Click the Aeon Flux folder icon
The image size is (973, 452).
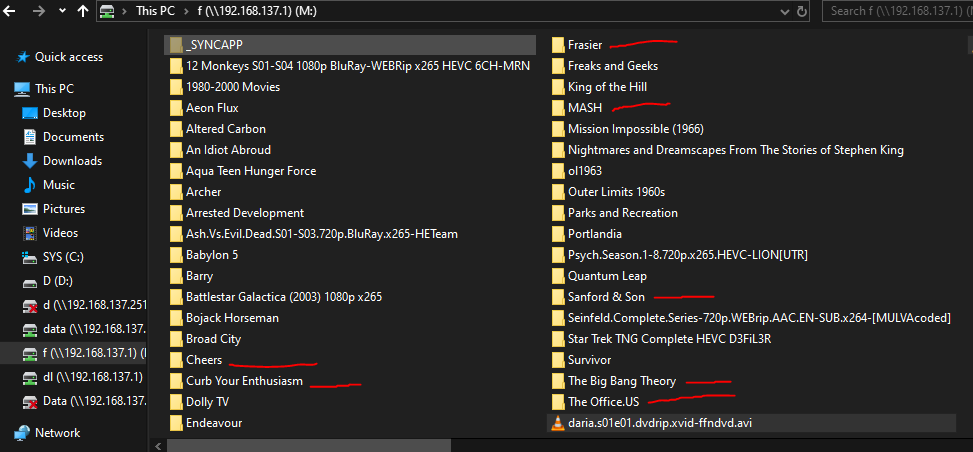click(x=176, y=108)
